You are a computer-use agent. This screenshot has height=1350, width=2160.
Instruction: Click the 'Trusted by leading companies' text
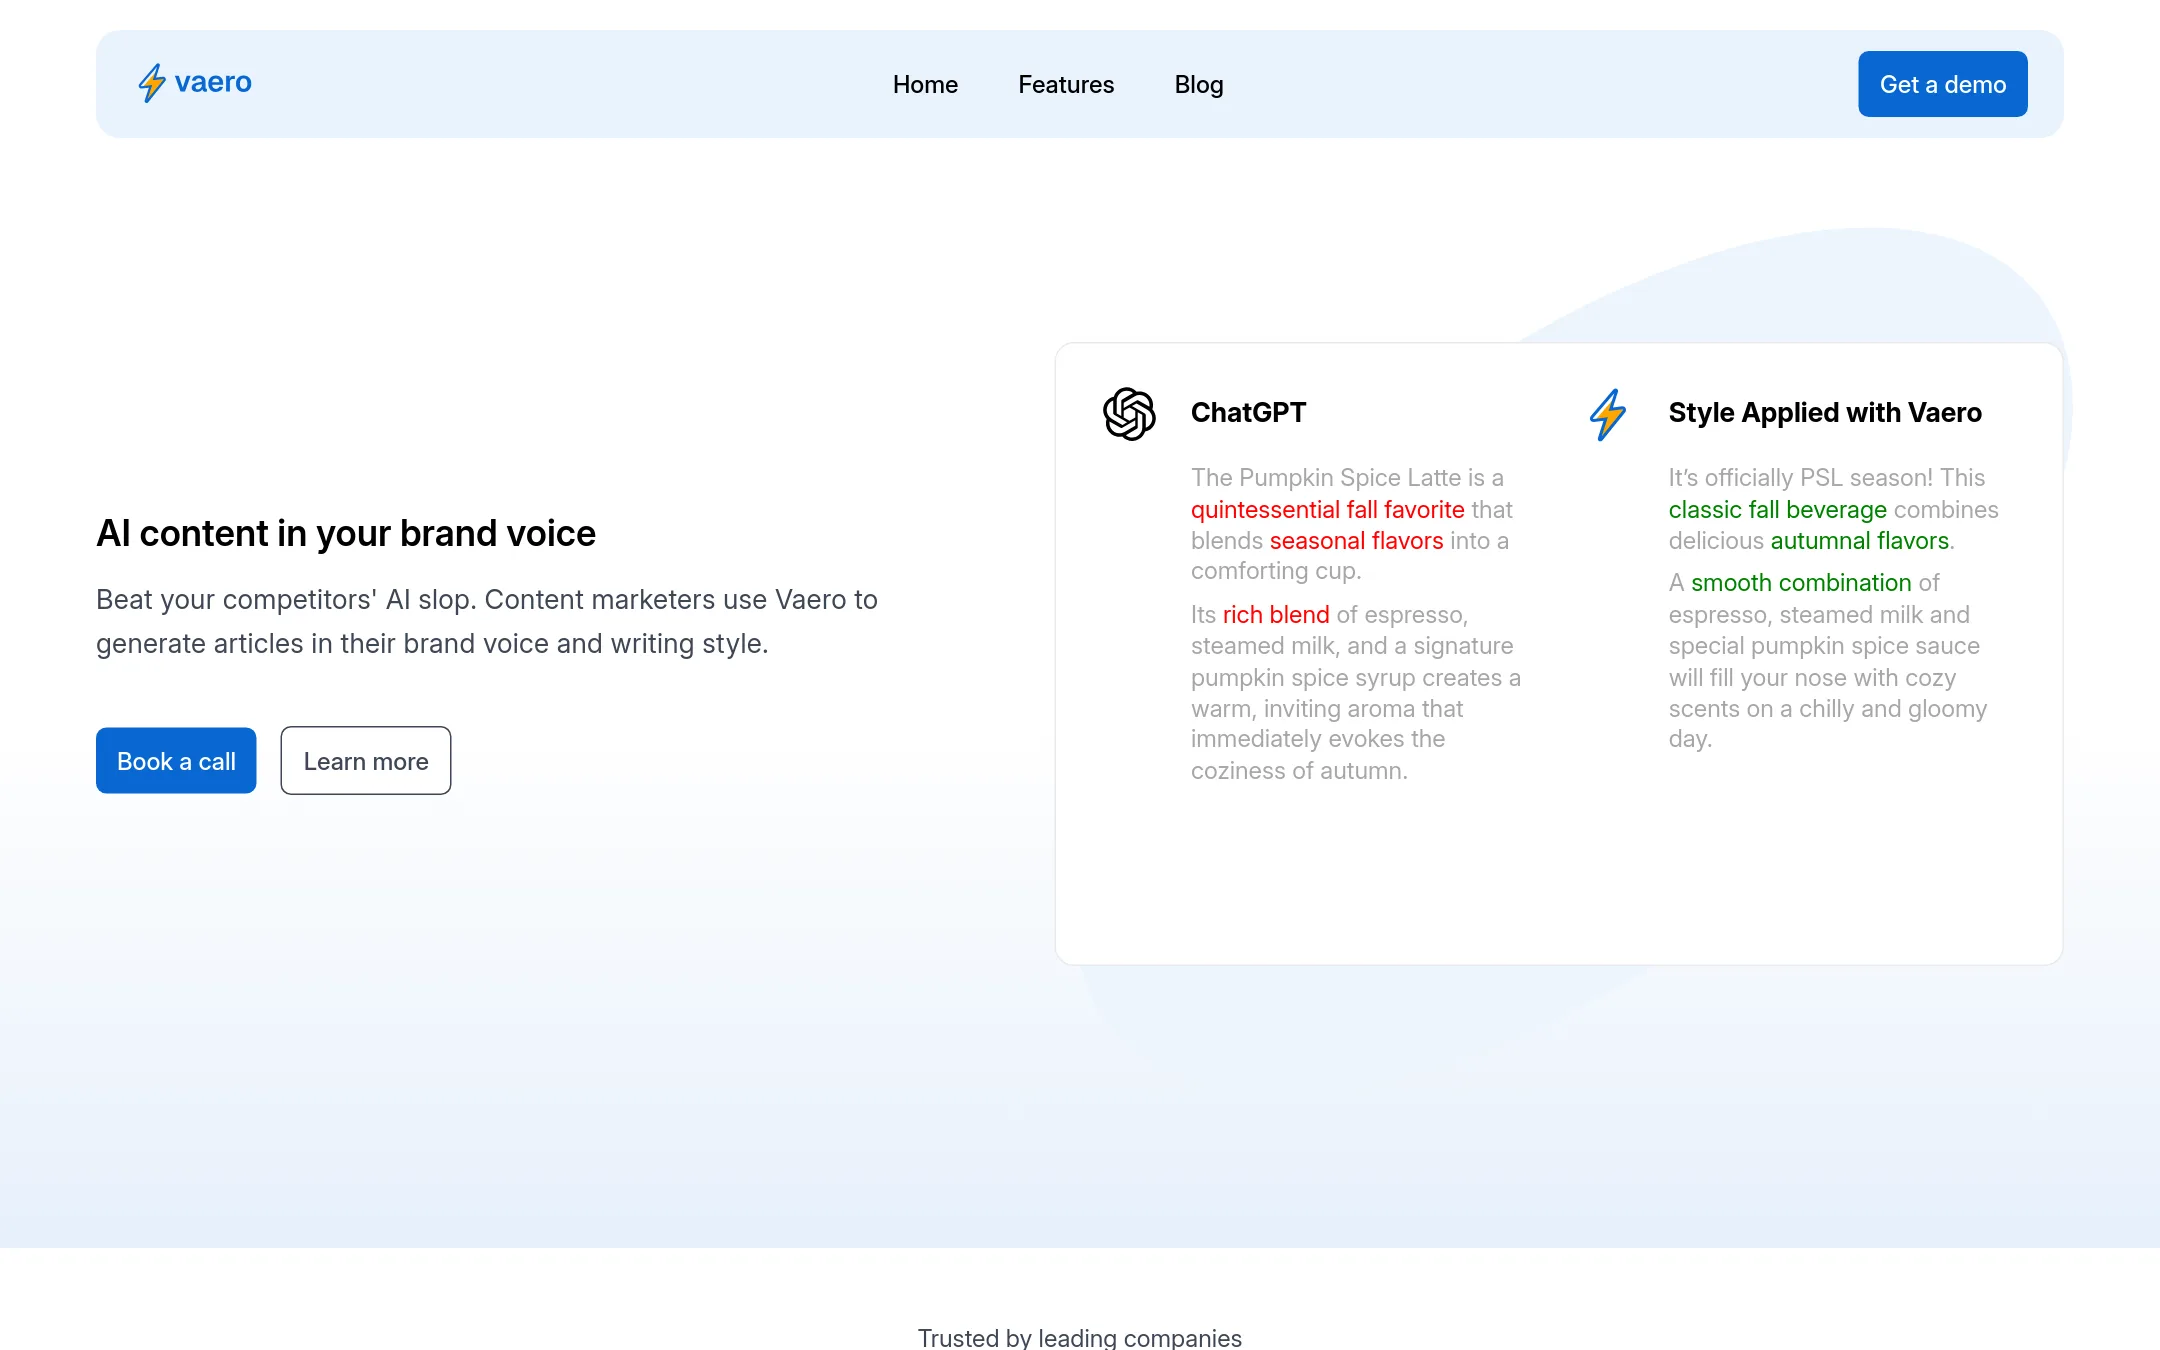point(1080,1338)
